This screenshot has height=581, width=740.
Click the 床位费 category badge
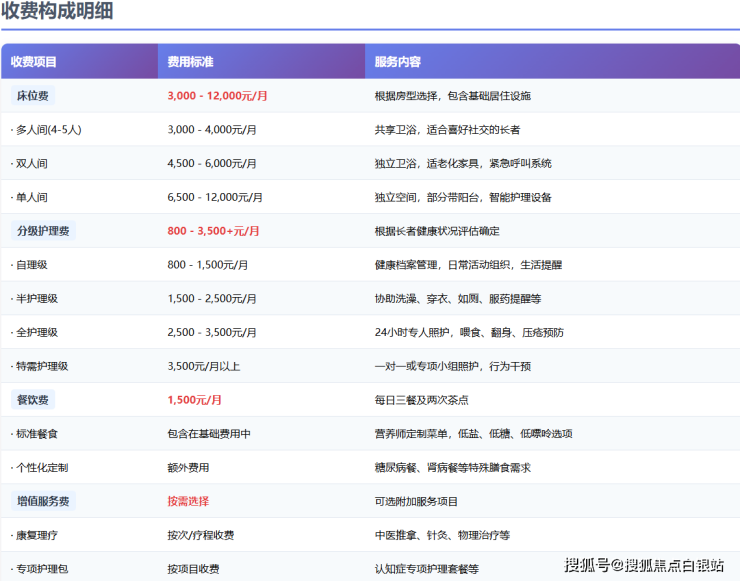pyautogui.click(x=33, y=96)
